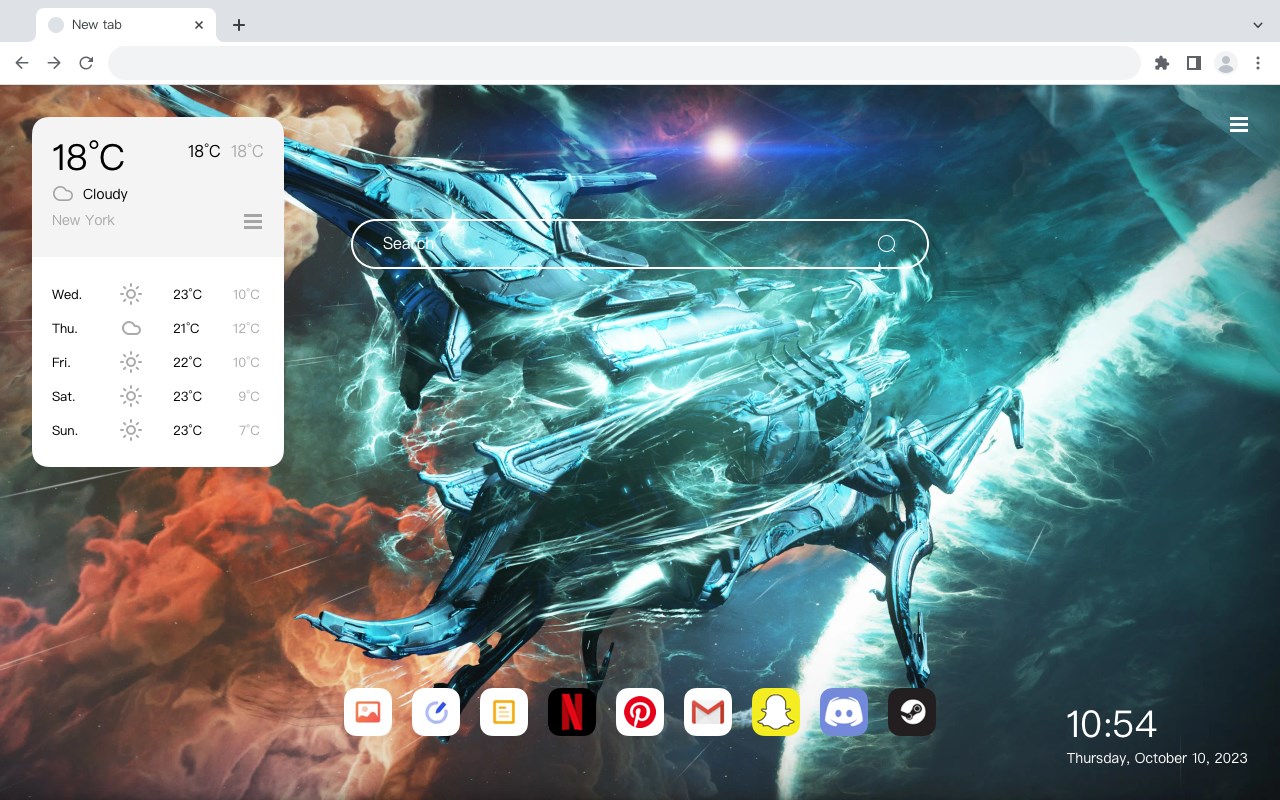Open the Photos gallery shortcut icon
Screen dimensions: 1280x800
368,712
